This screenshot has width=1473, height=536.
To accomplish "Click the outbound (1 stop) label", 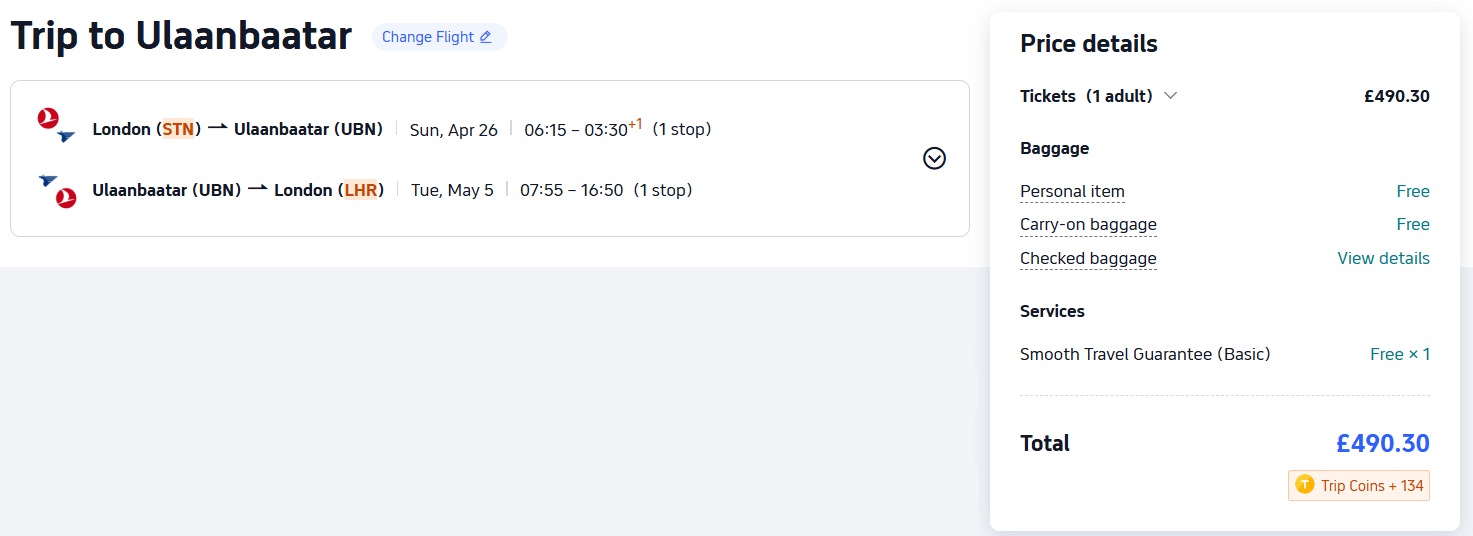I will (x=681, y=129).
